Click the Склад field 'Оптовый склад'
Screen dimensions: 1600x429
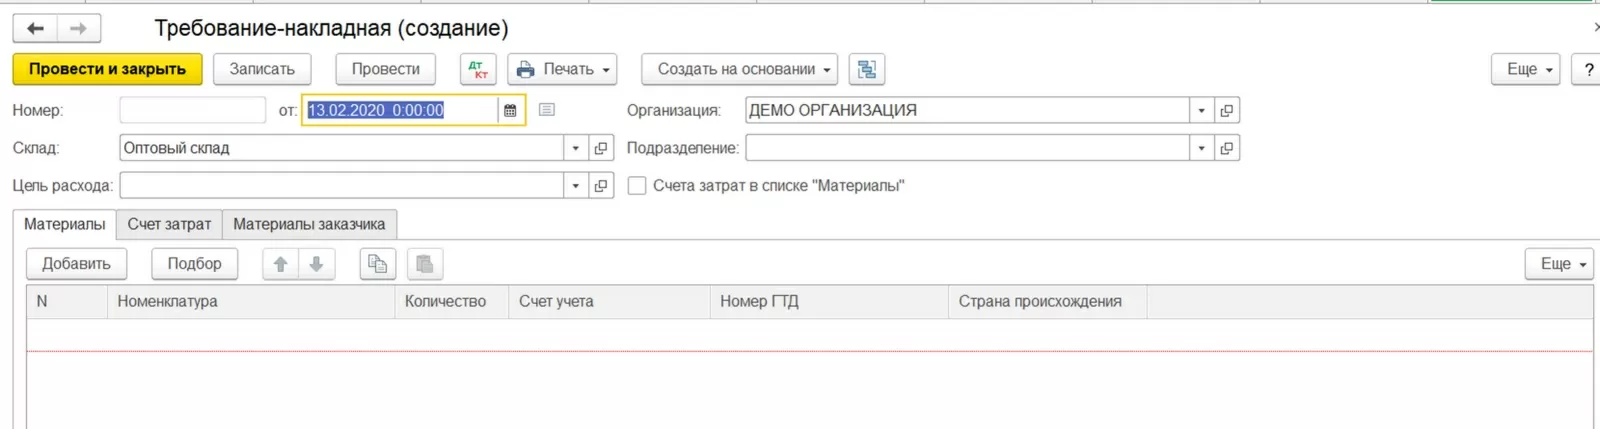[341, 148]
